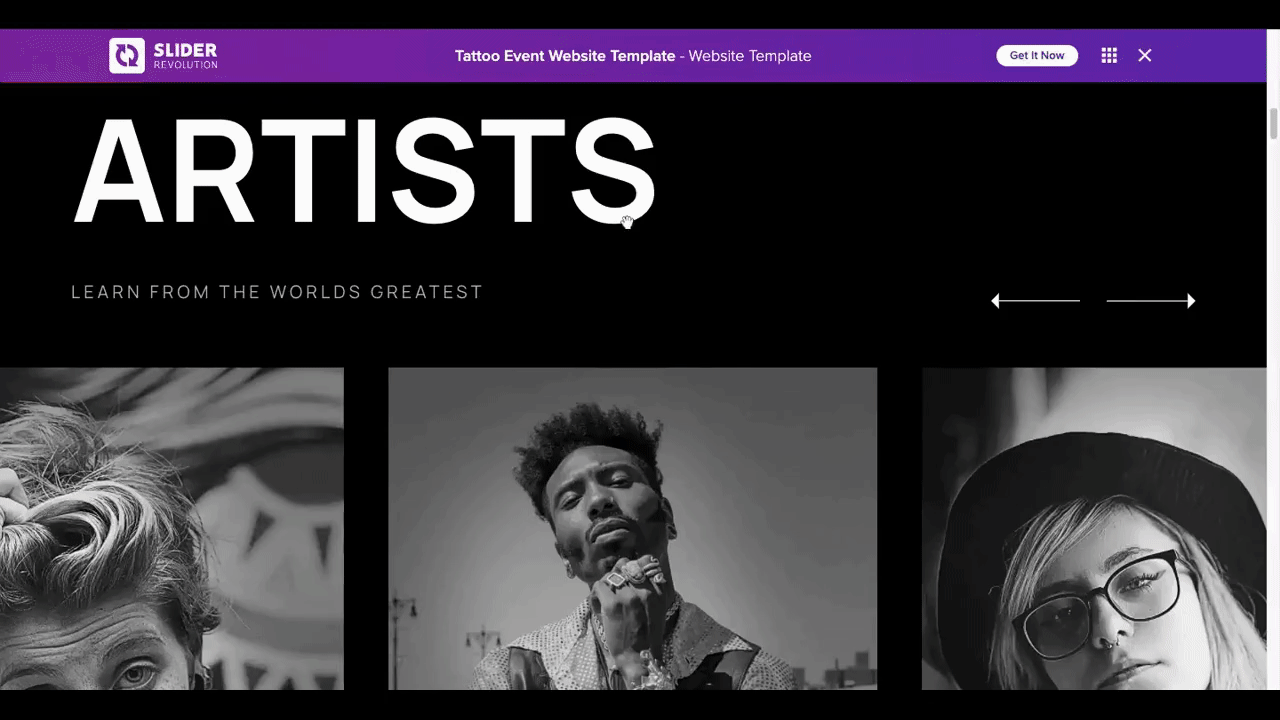This screenshot has width=1280, height=720.
Task: Select the curly-haired man artist photo
Action: [x=632, y=529]
